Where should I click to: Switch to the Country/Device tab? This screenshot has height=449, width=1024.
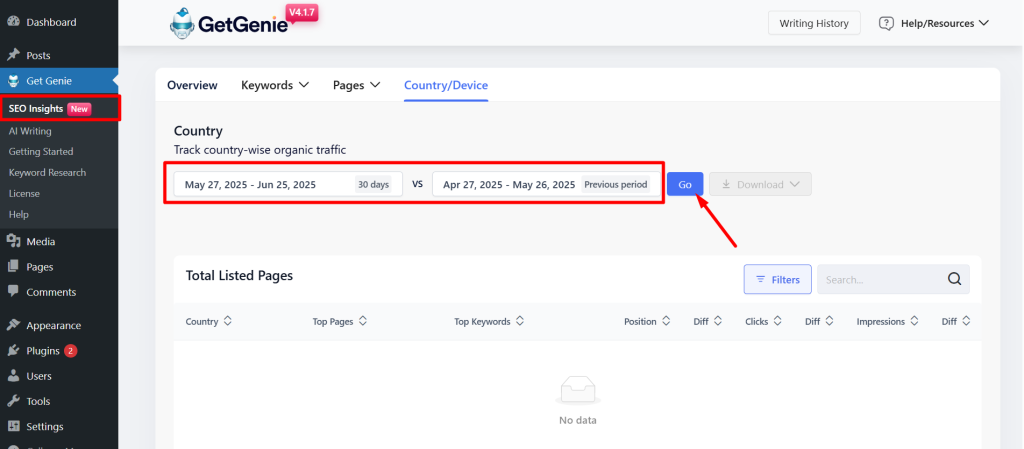[446, 85]
